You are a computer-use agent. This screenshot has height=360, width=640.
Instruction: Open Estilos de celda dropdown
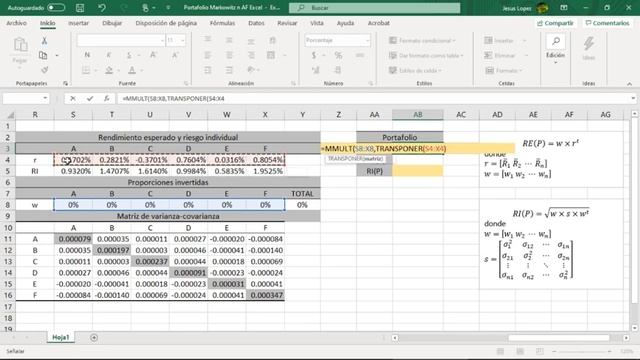415,70
